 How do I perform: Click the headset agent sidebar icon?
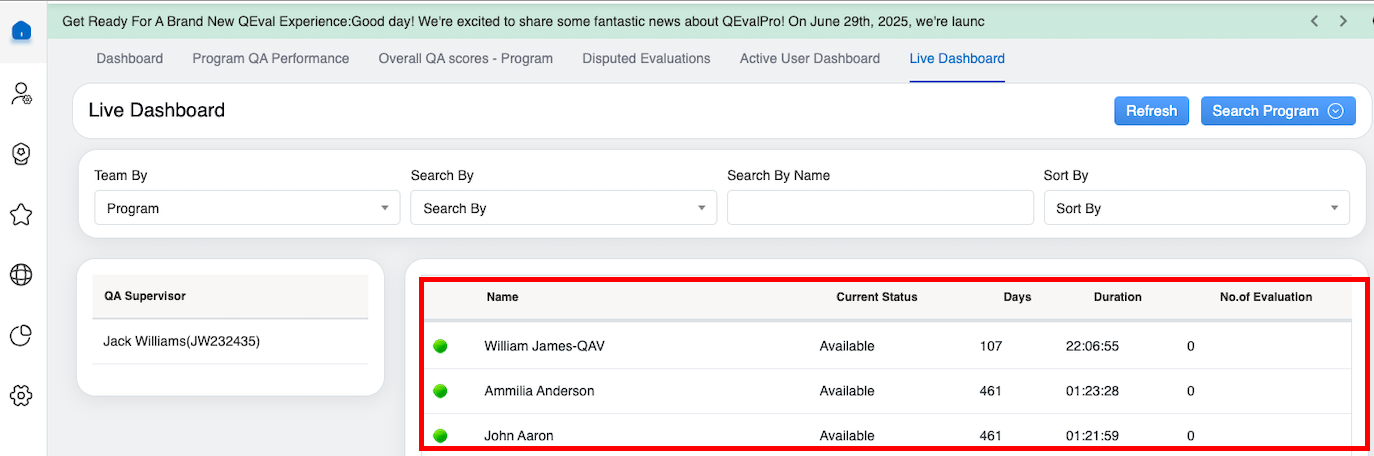(x=21, y=154)
